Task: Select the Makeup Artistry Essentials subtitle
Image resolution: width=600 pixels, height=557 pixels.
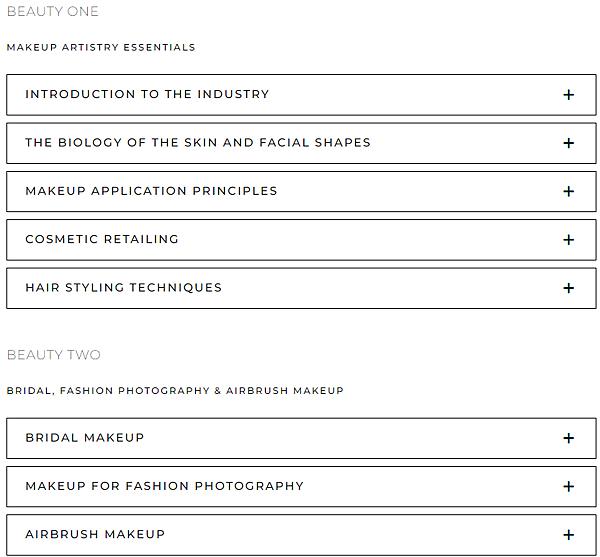Action: pyautogui.click(x=101, y=47)
